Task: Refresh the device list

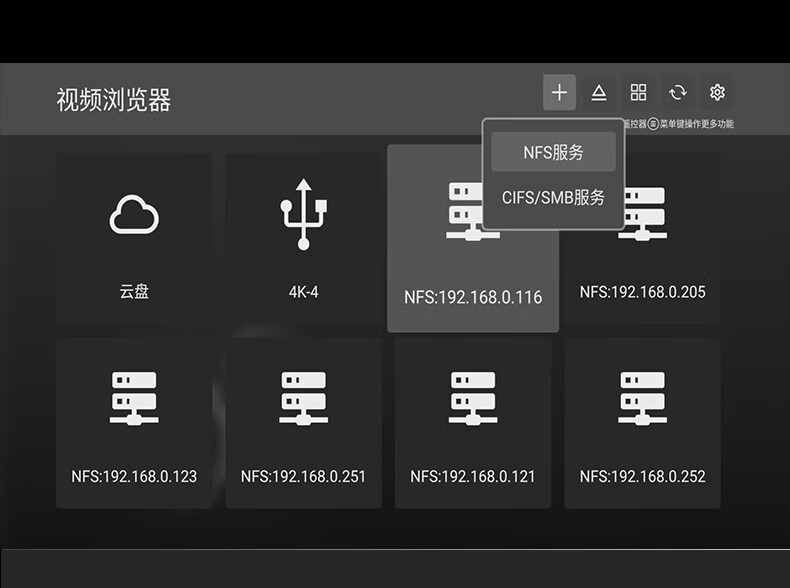Action: [x=678, y=93]
